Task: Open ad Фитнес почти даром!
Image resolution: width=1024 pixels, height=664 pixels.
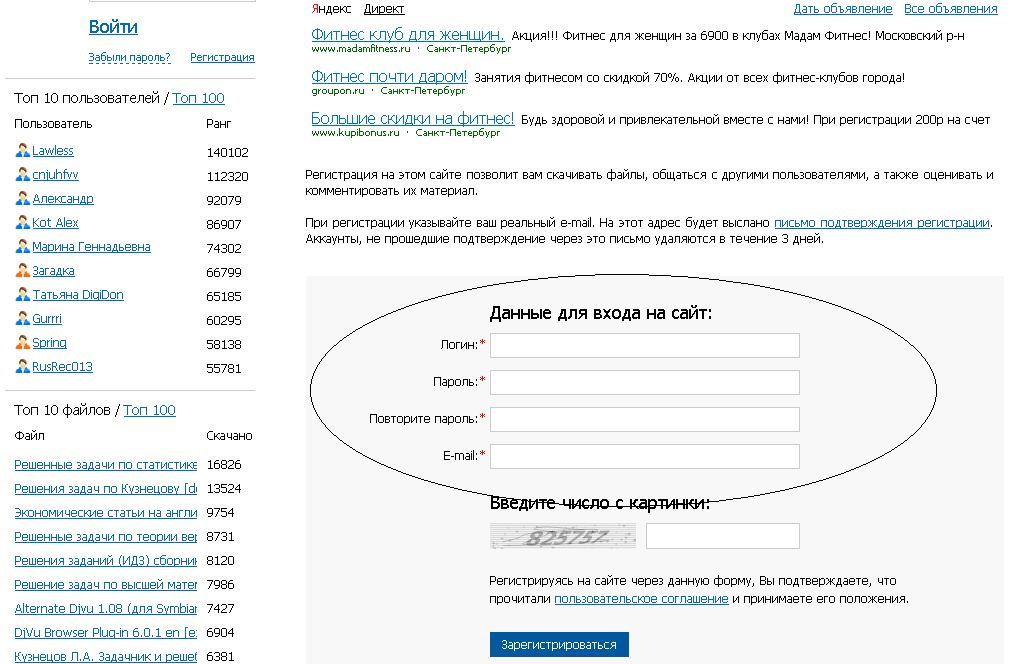Action: click(389, 76)
